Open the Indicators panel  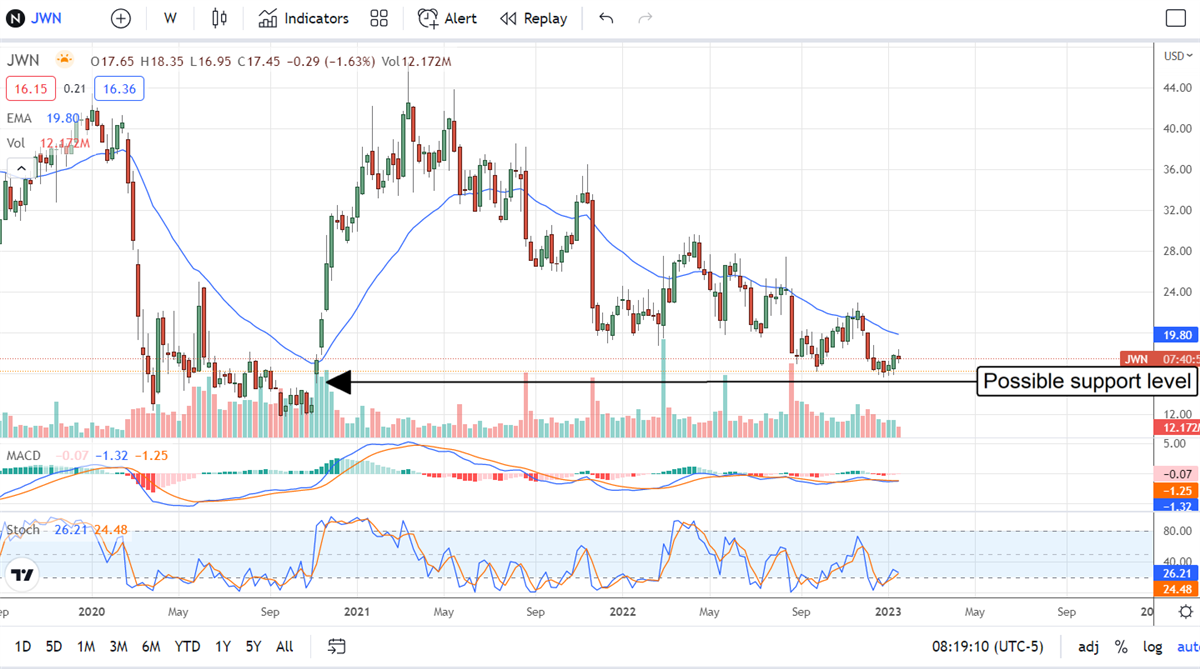303,18
